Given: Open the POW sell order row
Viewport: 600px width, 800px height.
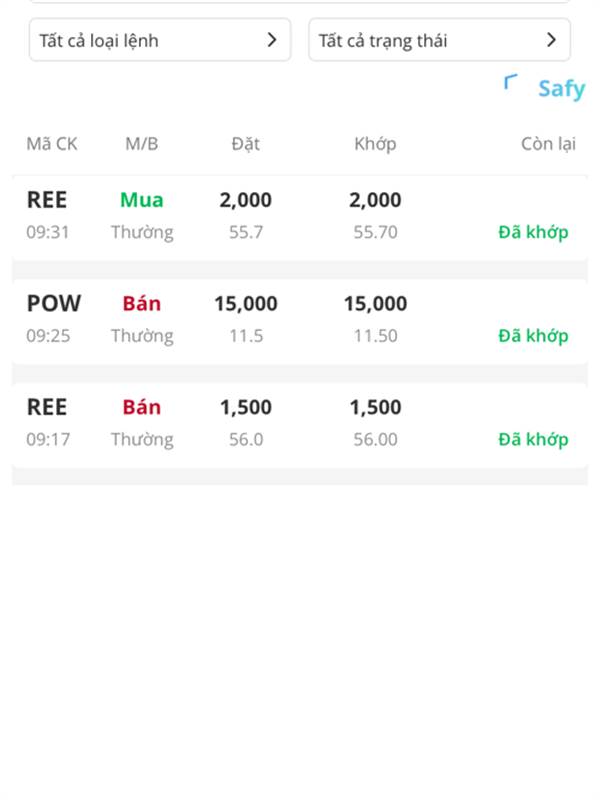Looking at the screenshot, I should point(299,321).
